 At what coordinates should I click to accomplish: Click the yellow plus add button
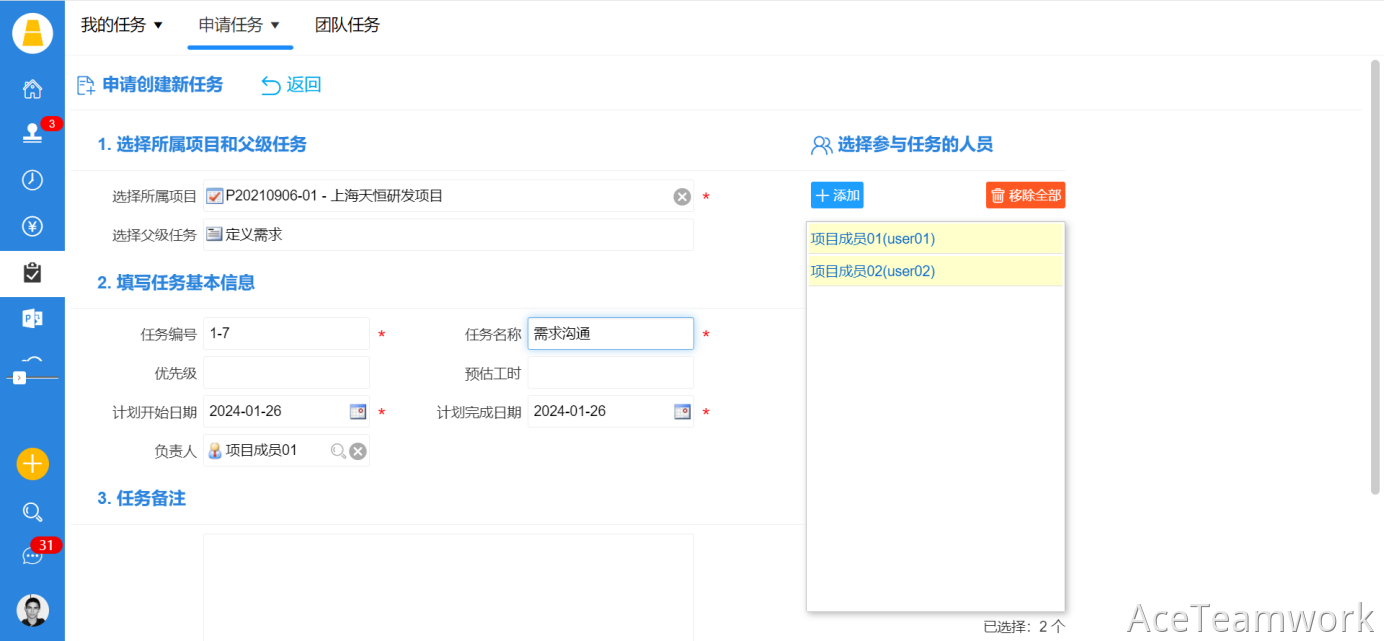(32, 464)
